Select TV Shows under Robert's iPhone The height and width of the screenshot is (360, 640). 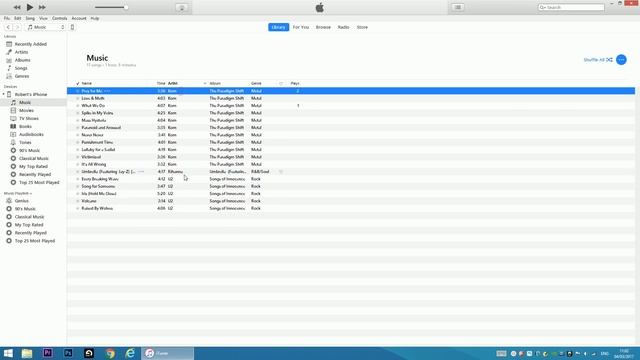[29, 118]
